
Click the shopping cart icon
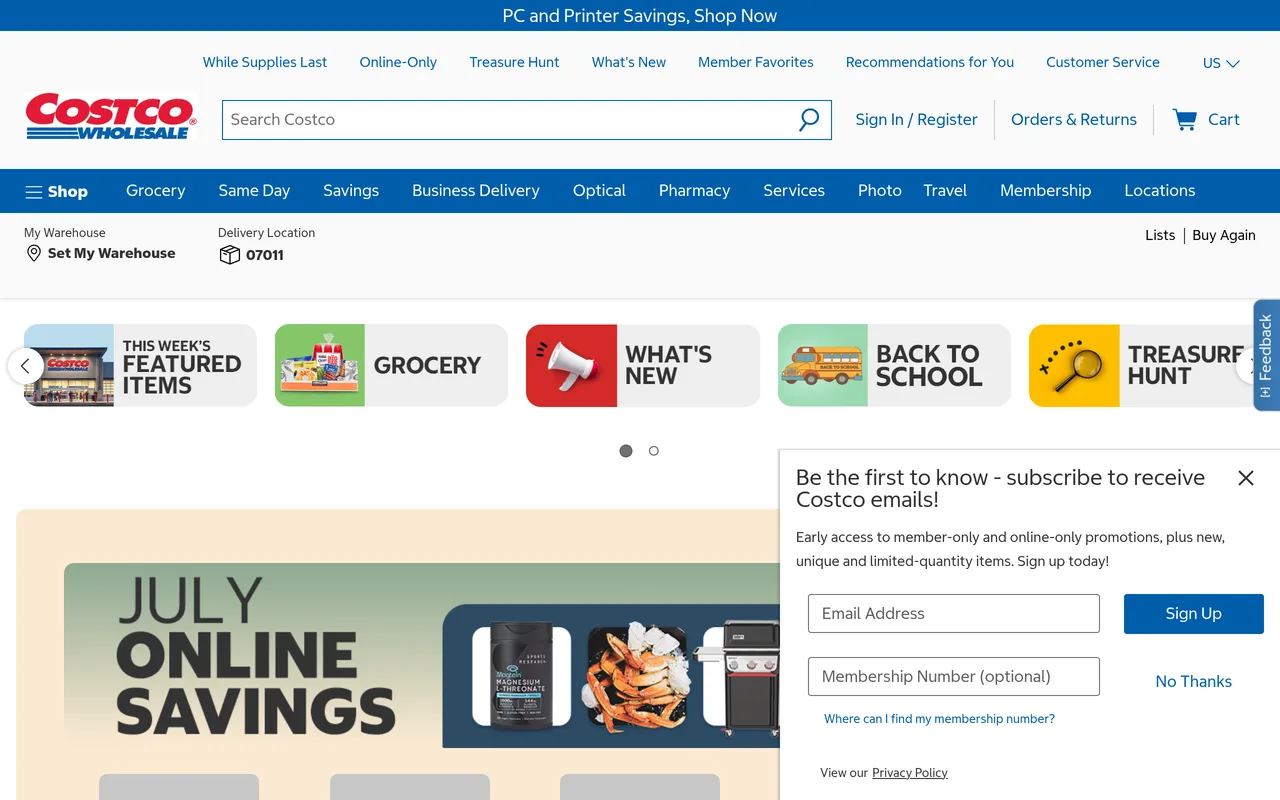click(x=1185, y=120)
